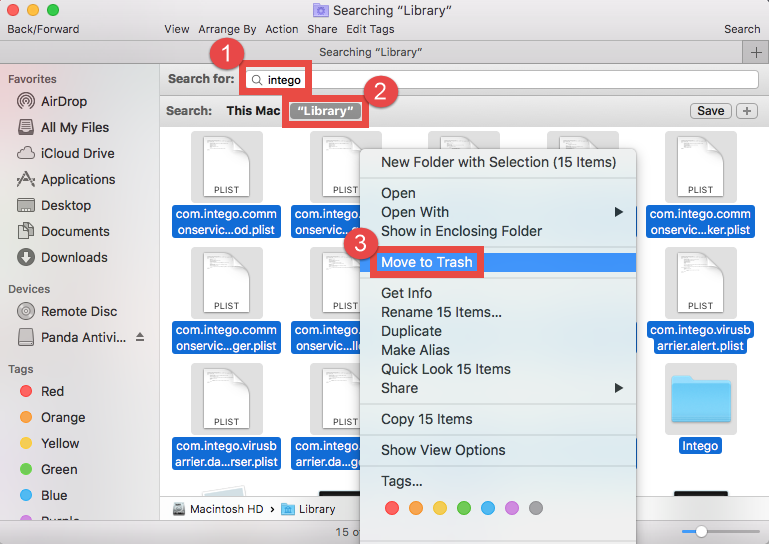Choose Move to Trash
Viewport: 769px width, 544px height.
coord(498,262)
